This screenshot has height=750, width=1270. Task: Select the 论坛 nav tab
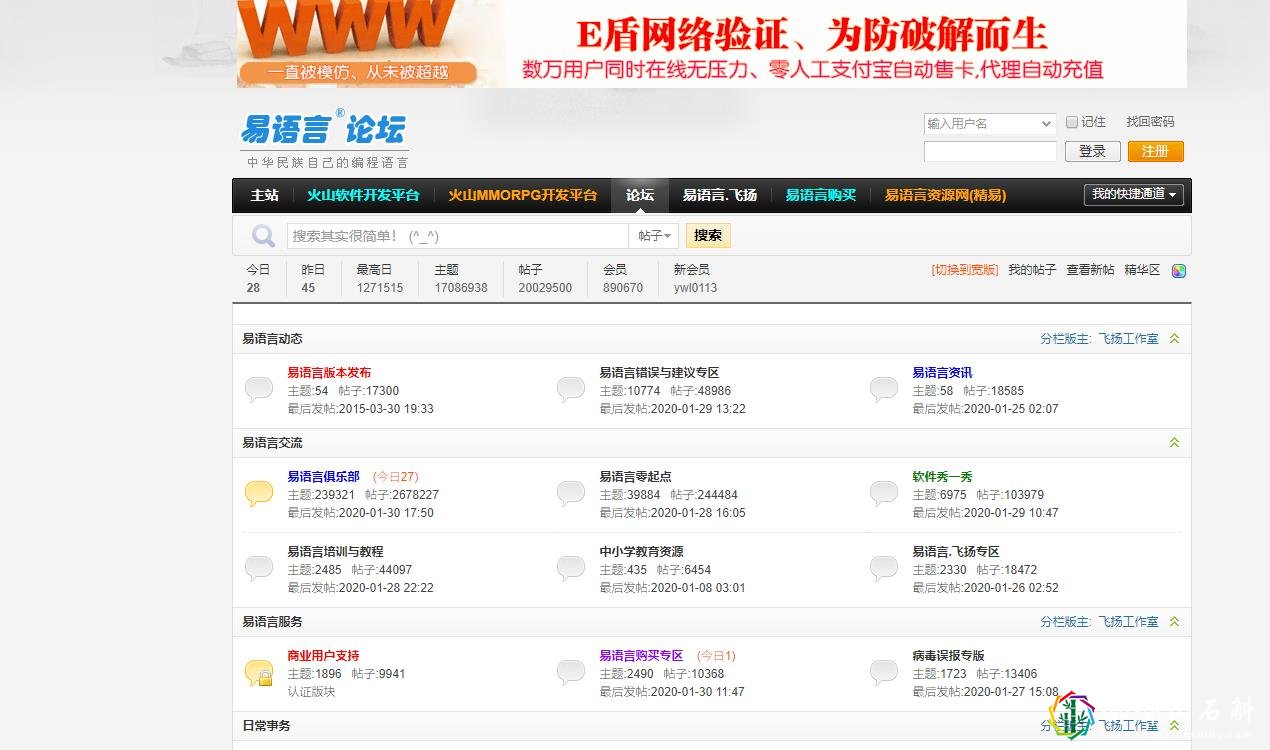(640, 195)
